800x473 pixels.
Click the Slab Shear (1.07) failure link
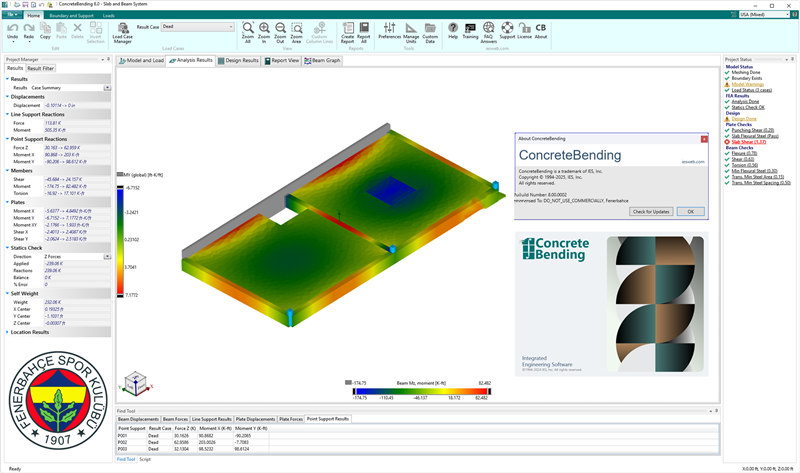click(748, 142)
